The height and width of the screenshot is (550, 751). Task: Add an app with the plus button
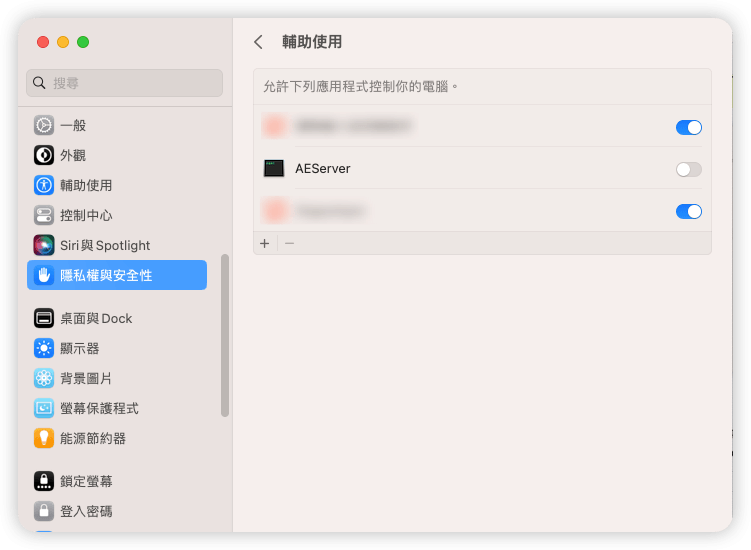(x=264, y=243)
